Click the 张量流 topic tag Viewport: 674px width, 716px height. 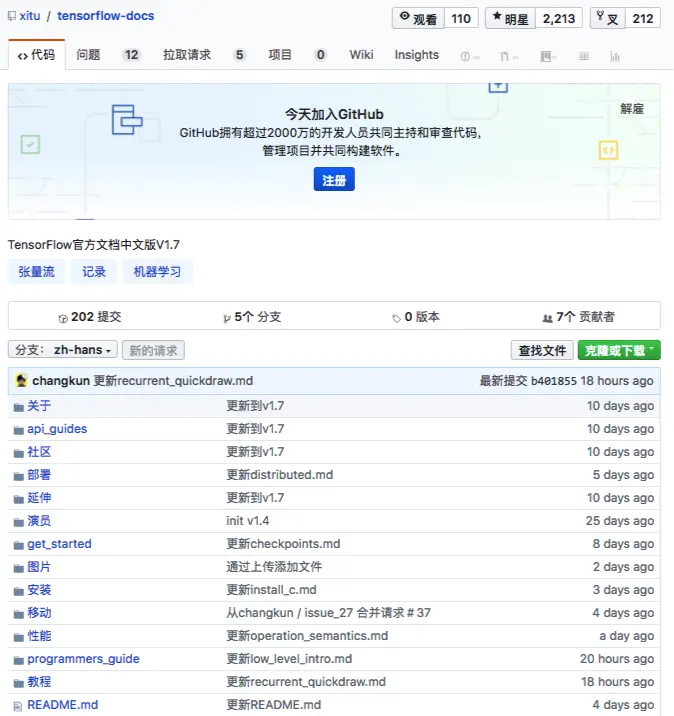(x=36, y=271)
